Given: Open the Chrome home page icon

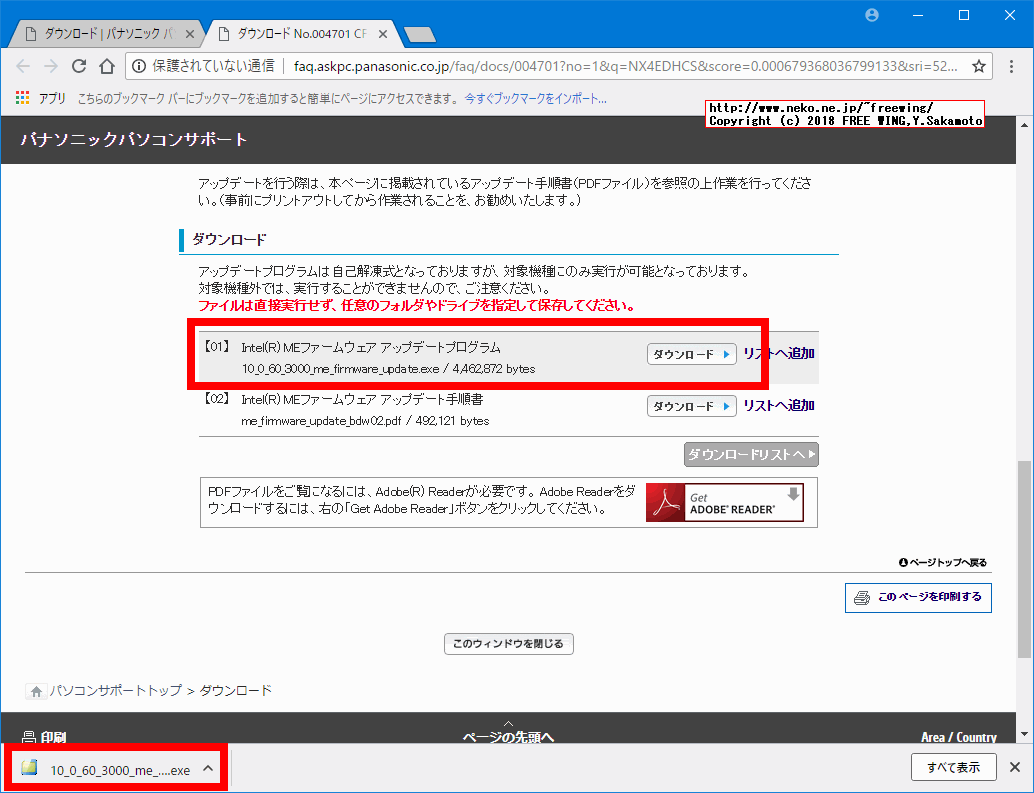Looking at the screenshot, I should [x=107, y=66].
